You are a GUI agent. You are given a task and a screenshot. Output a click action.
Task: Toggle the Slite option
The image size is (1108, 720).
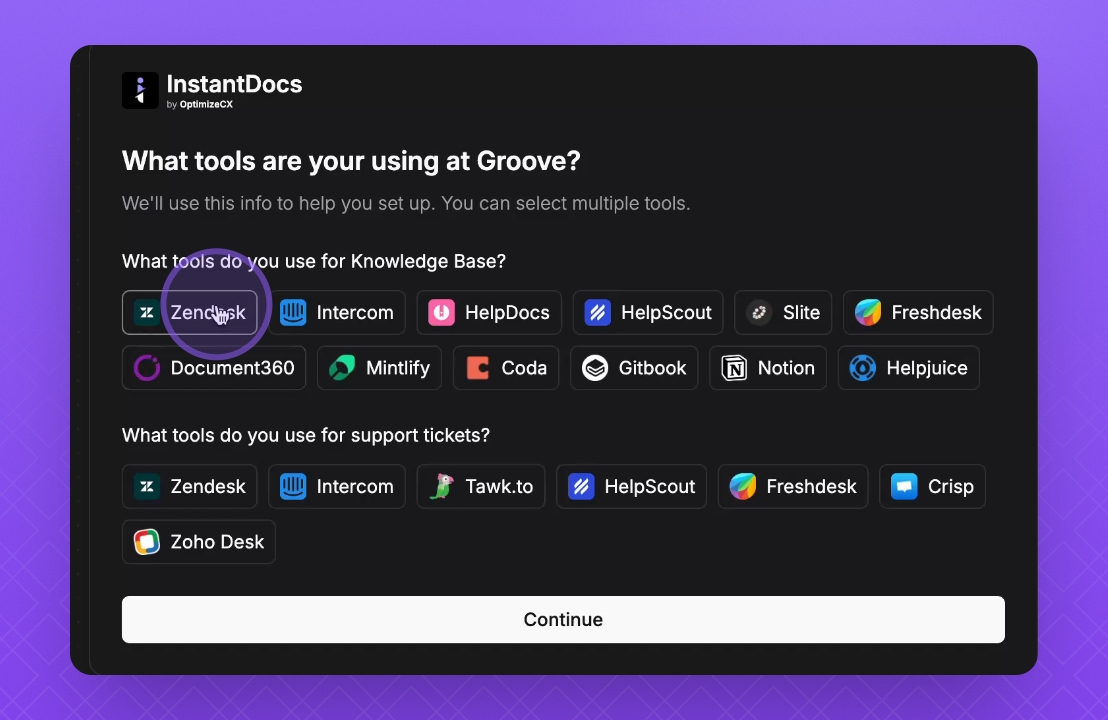pyautogui.click(x=783, y=312)
